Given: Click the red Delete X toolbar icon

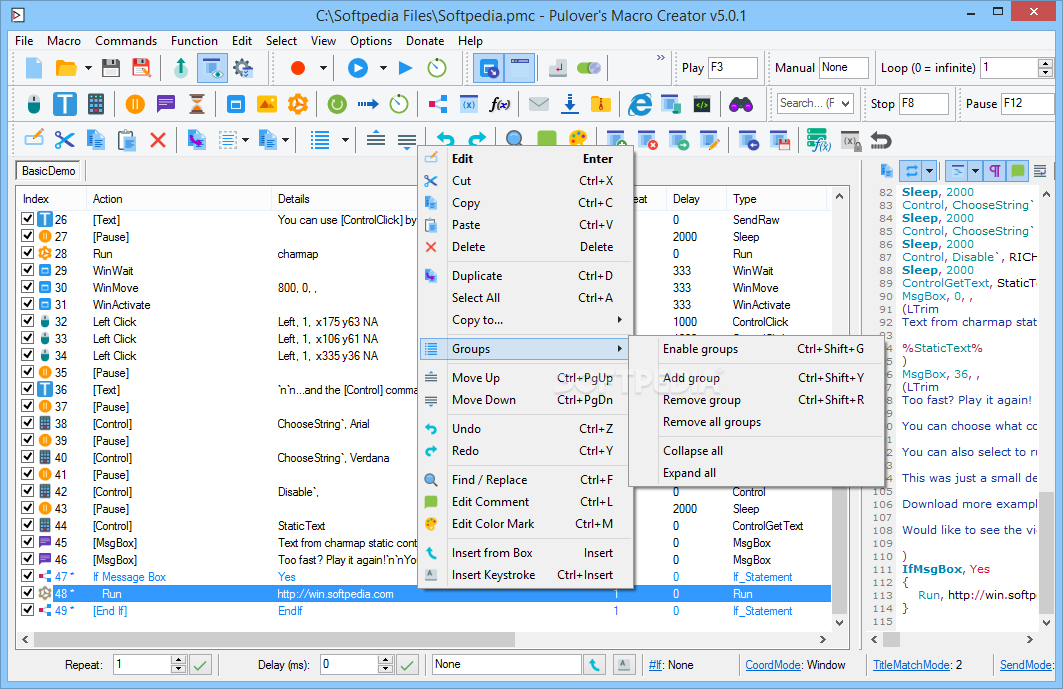Looking at the screenshot, I should (157, 139).
